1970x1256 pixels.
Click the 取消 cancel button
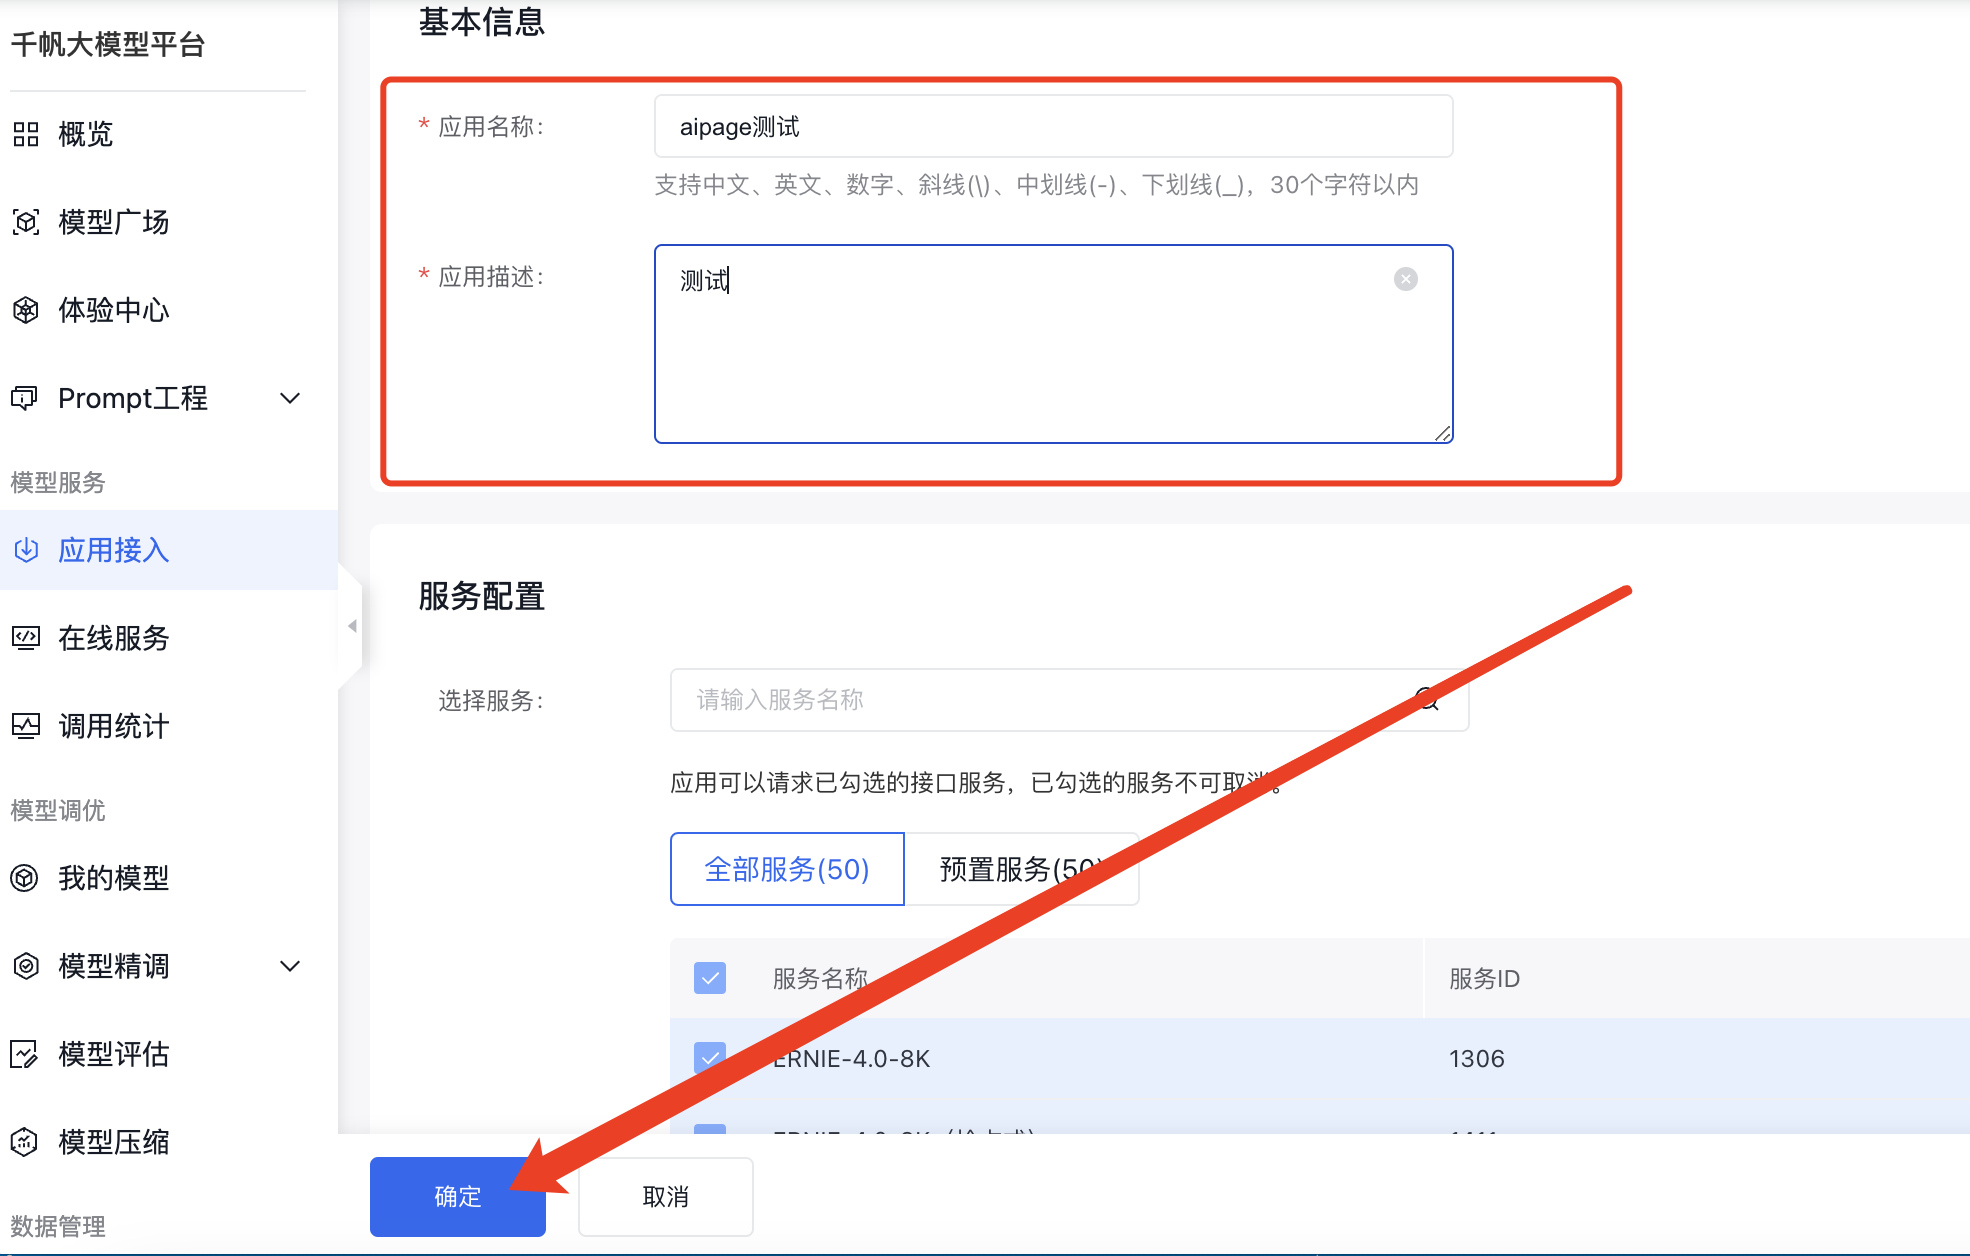(x=665, y=1197)
